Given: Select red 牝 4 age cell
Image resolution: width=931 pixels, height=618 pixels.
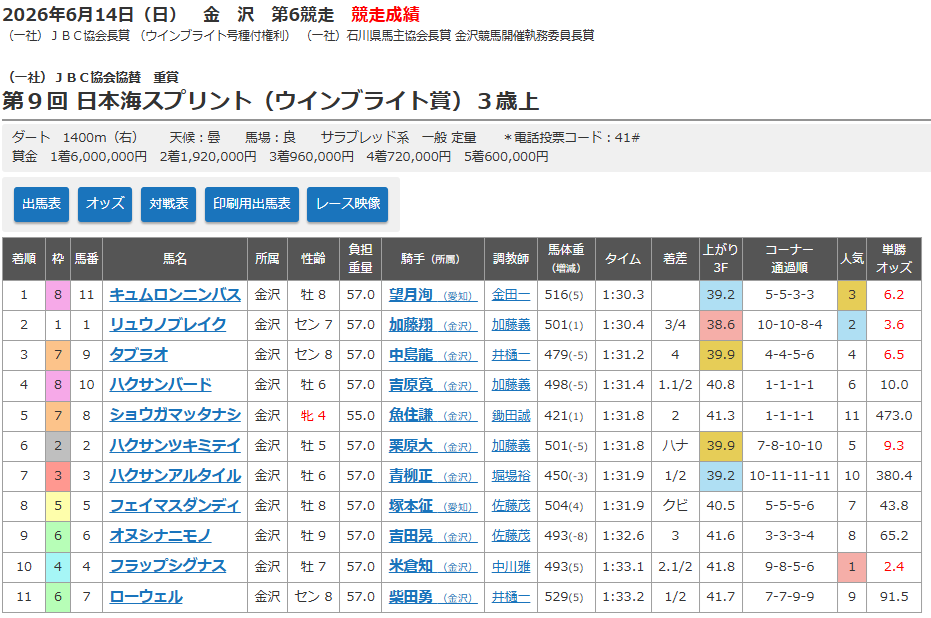Looking at the screenshot, I should pos(313,415).
